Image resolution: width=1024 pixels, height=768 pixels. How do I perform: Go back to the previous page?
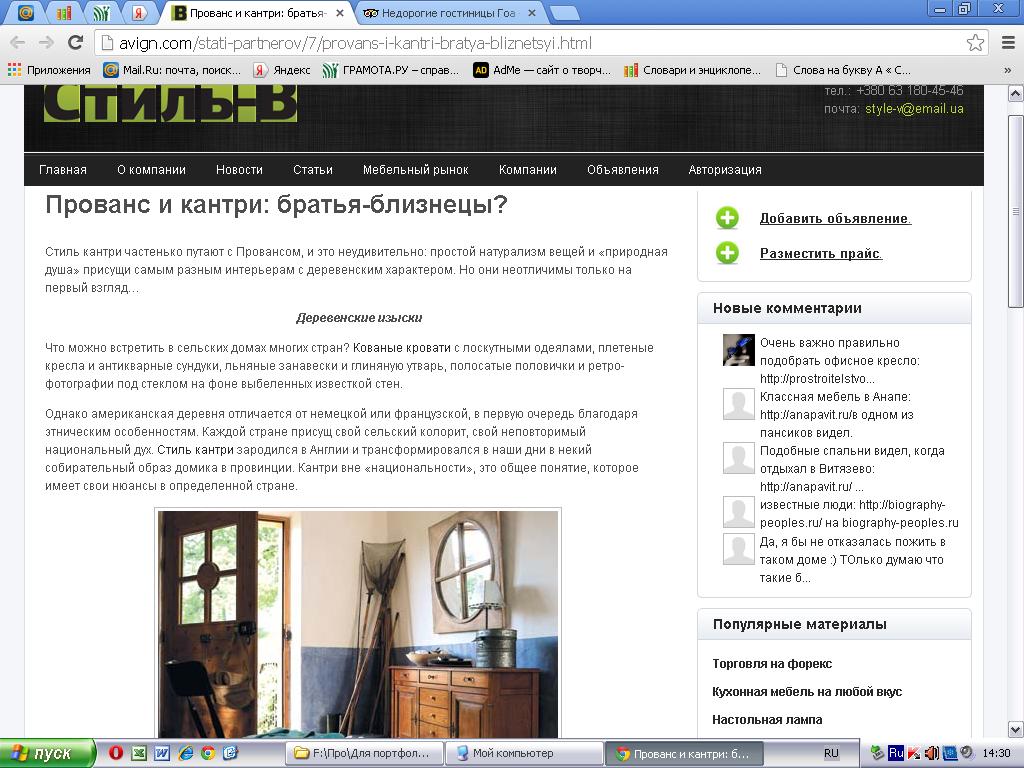18,43
